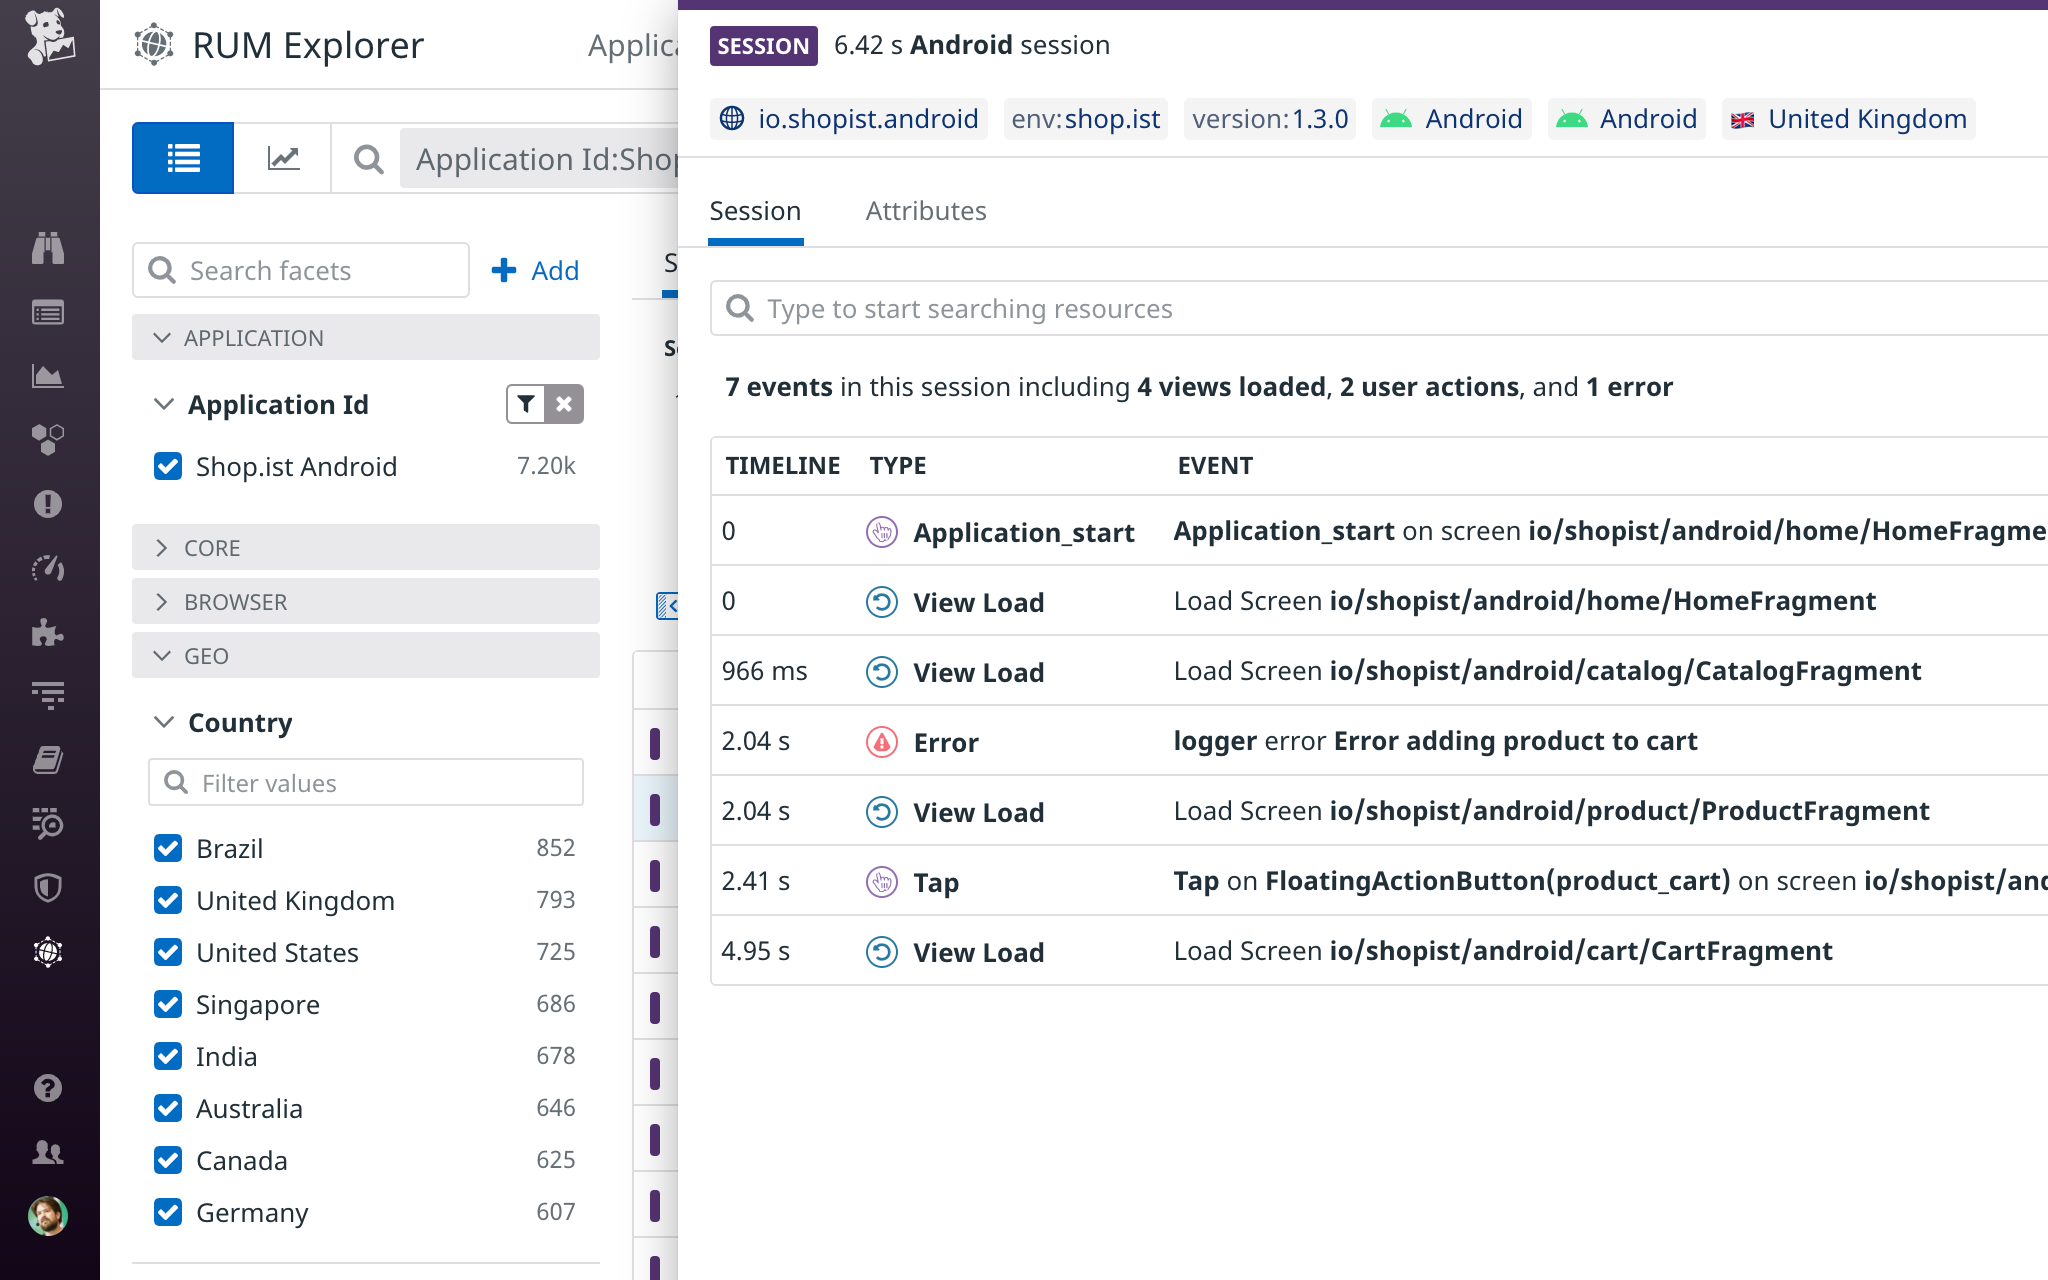The width and height of the screenshot is (2048, 1280).
Task: Click the United Kingdom tag
Action: tap(1848, 119)
